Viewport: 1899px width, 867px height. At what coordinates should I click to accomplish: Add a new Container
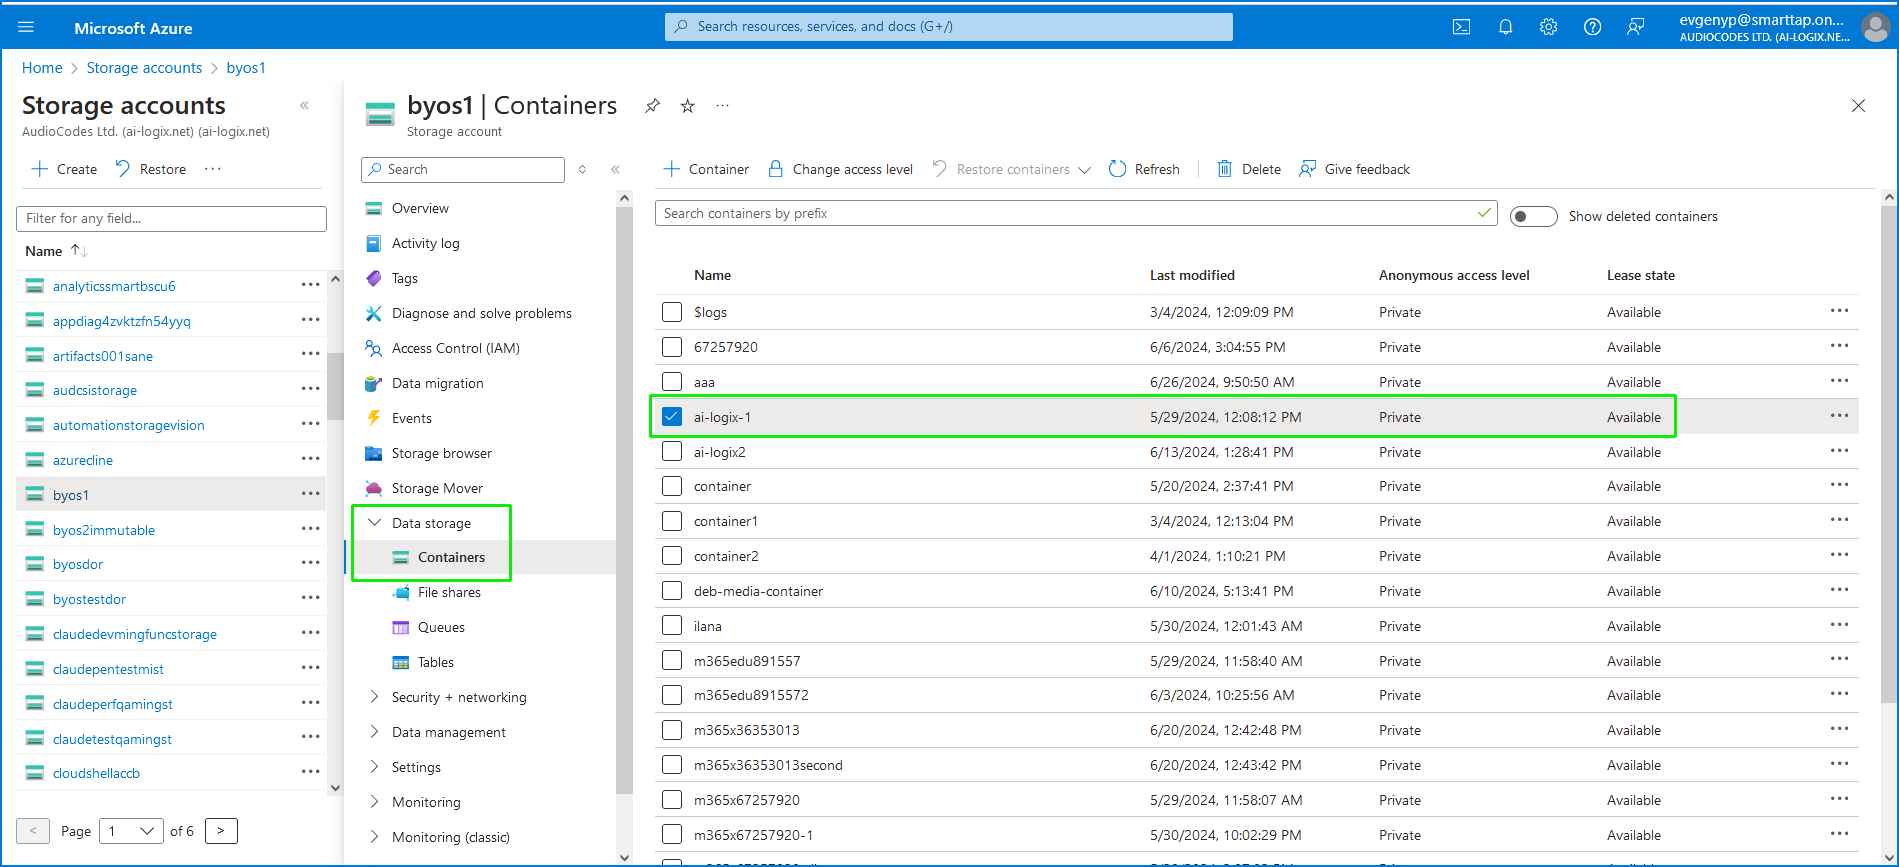point(705,169)
